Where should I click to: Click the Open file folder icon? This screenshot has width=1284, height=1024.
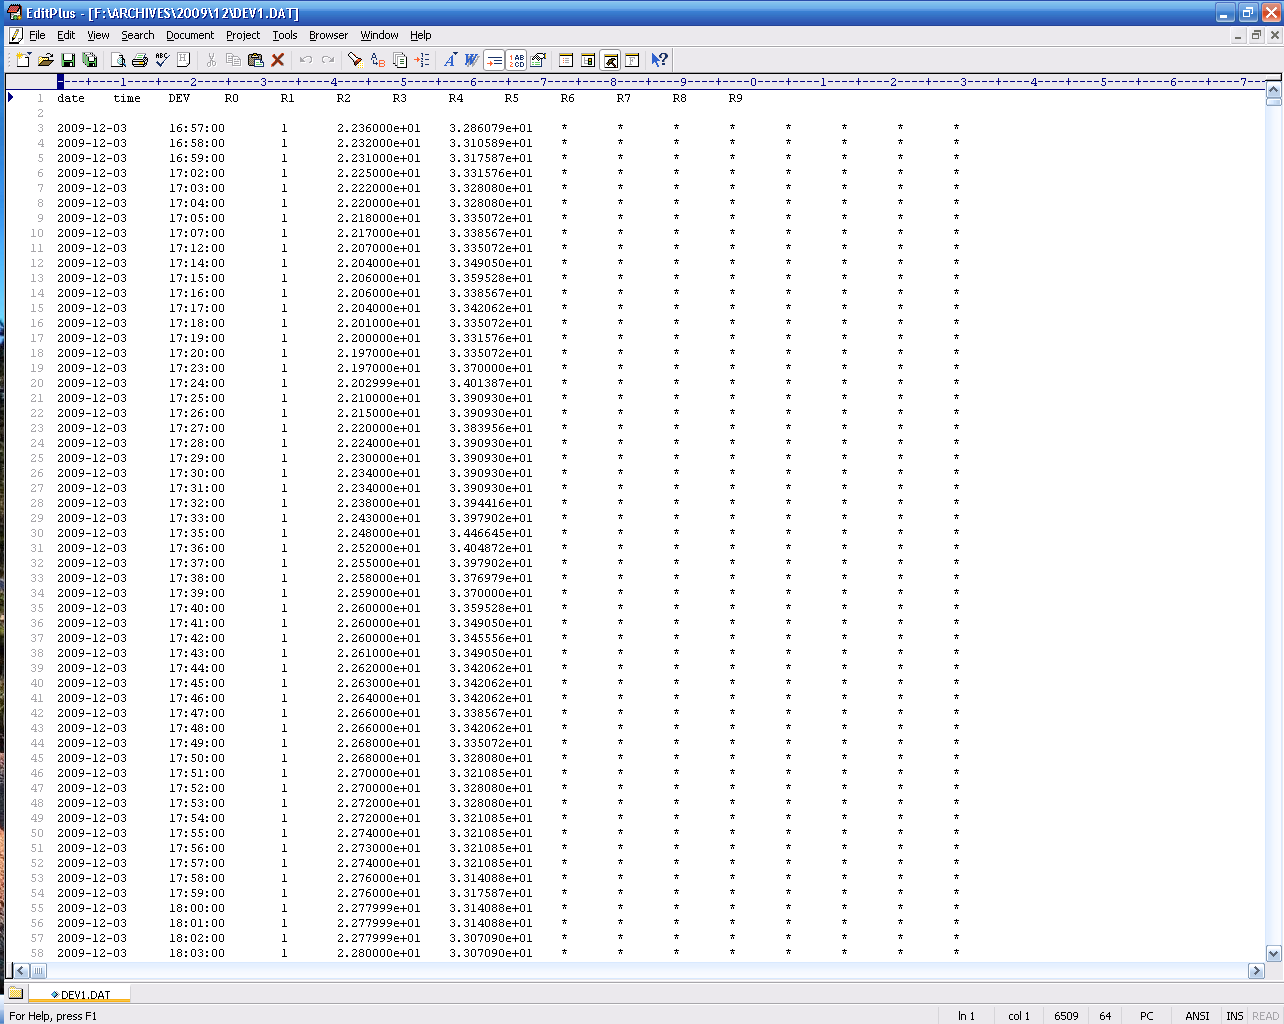(x=46, y=60)
